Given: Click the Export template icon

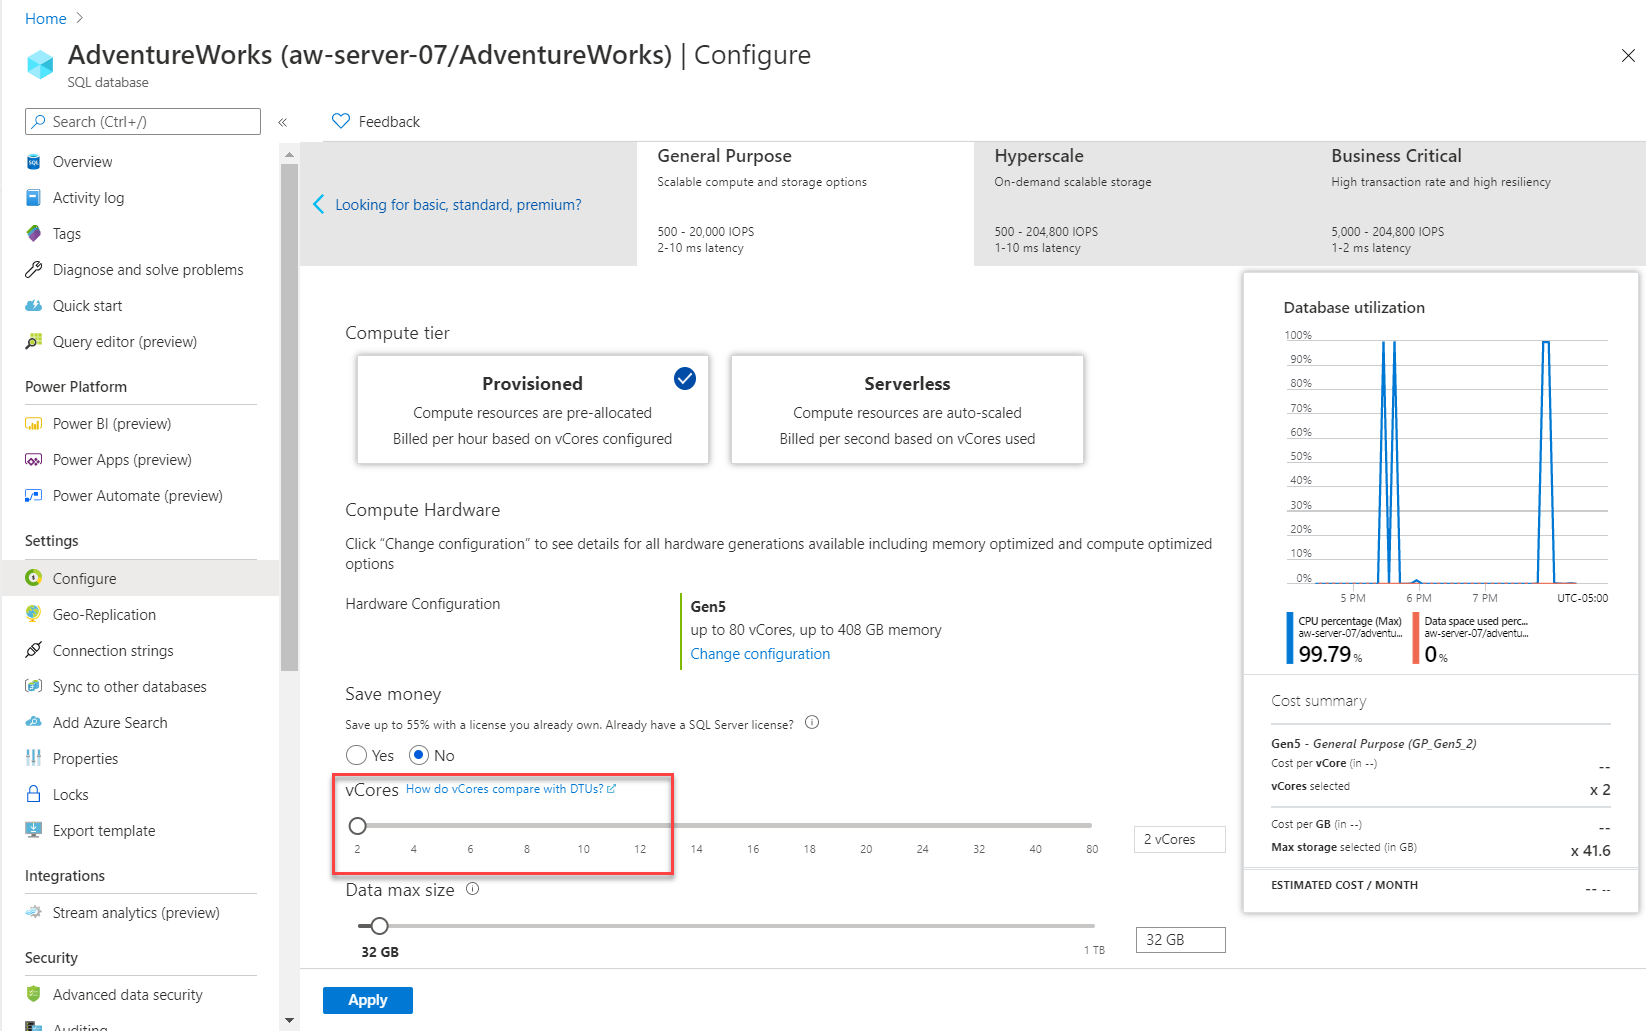Looking at the screenshot, I should click(34, 830).
